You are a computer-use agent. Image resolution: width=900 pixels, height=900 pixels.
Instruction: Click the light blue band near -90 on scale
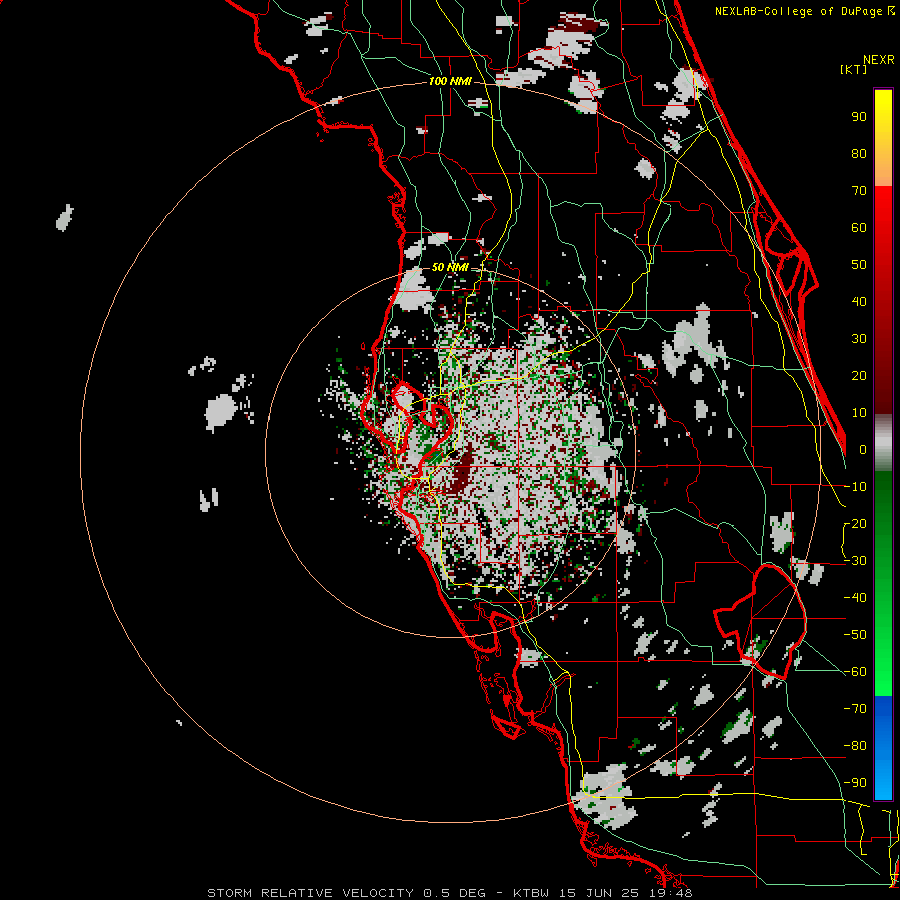tap(883, 781)
